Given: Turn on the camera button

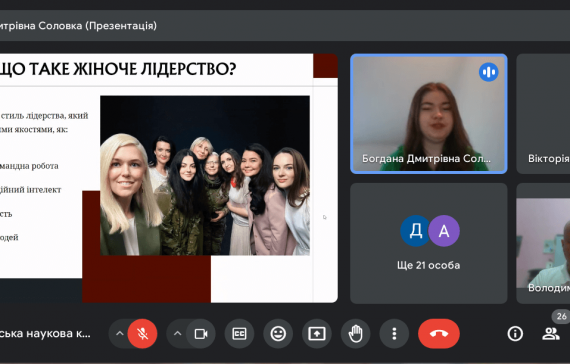Looking at the screenshot, I should coord(201,333).
